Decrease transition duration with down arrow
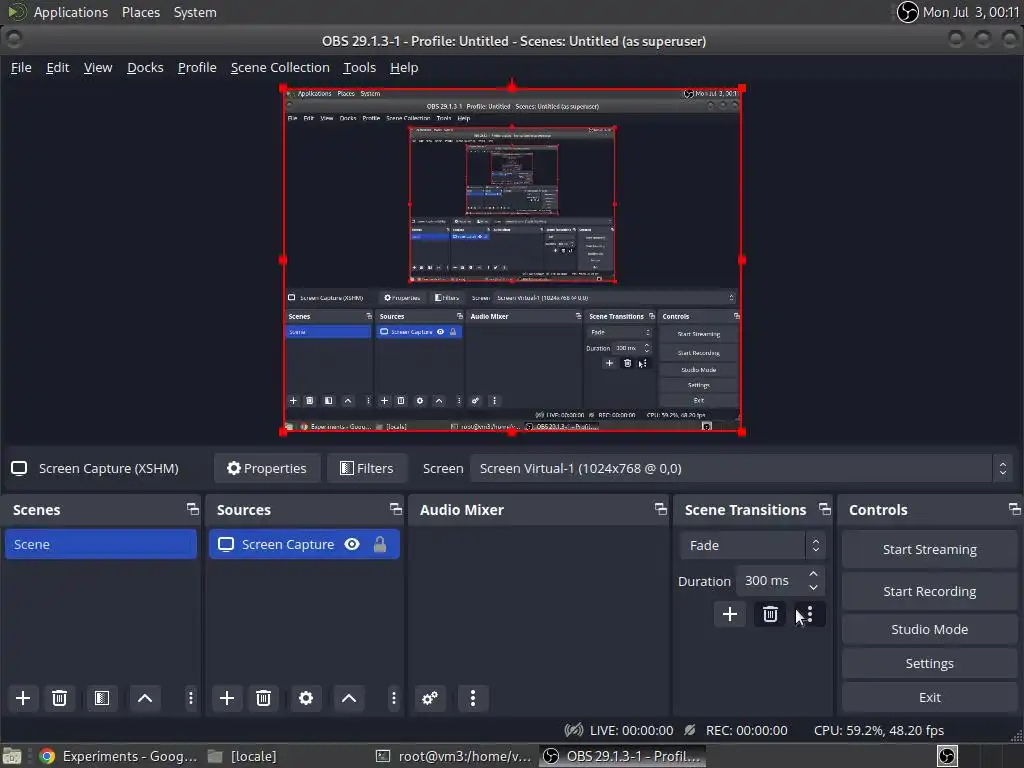 [813, 587]
